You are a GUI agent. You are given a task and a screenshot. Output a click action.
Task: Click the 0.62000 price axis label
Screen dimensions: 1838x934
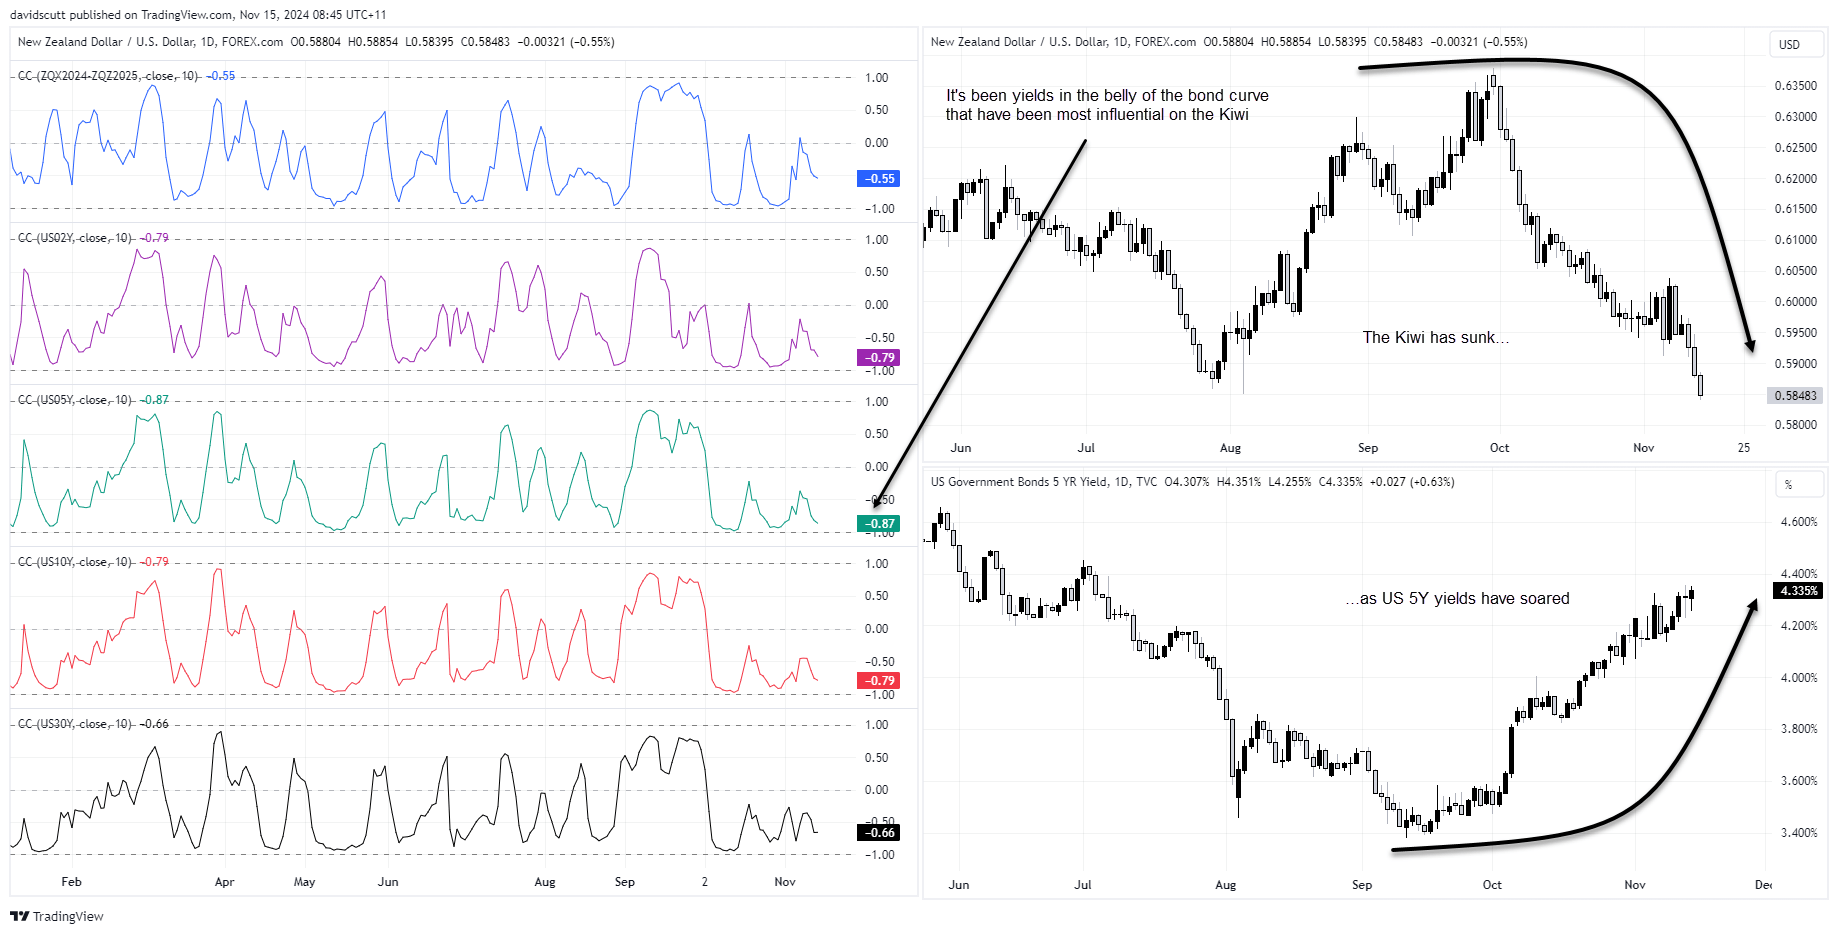(x=1796, y=179)
